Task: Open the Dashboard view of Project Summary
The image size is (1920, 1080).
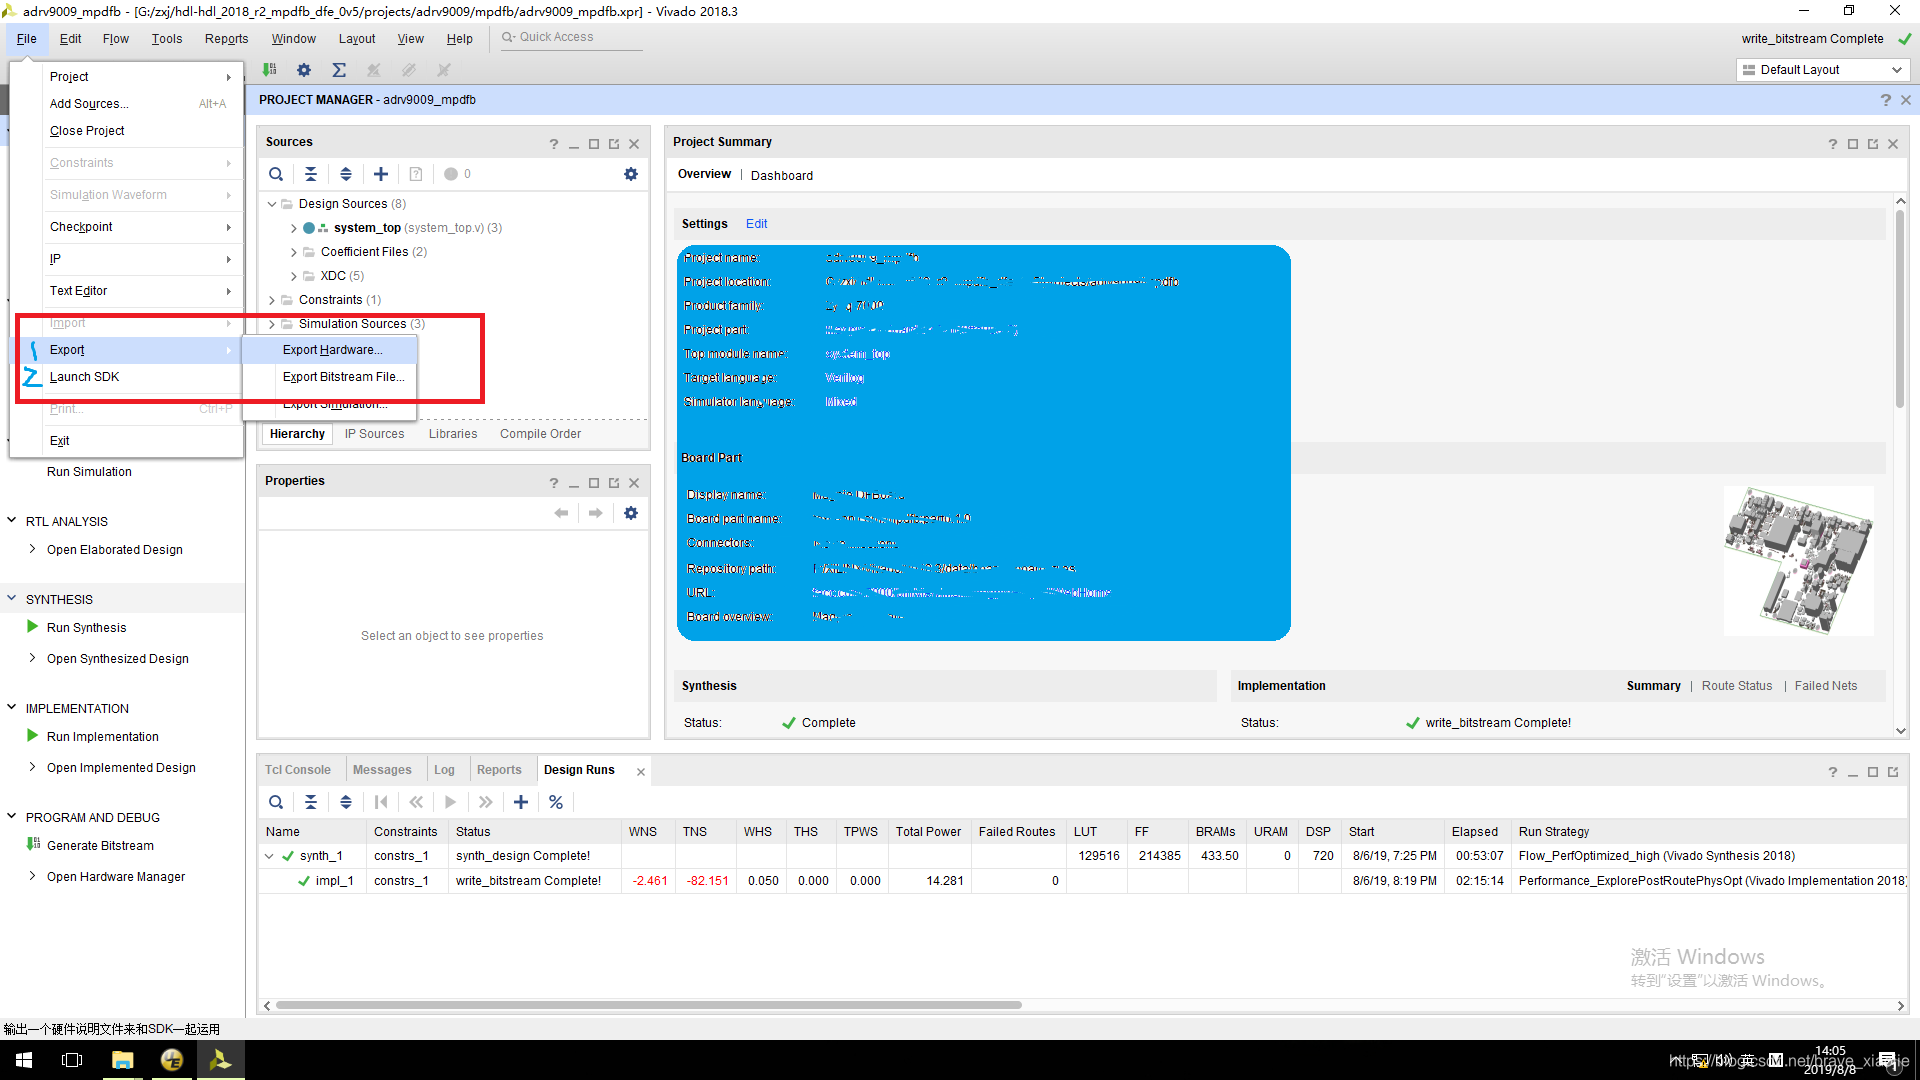Action: [x=781, y=175]
